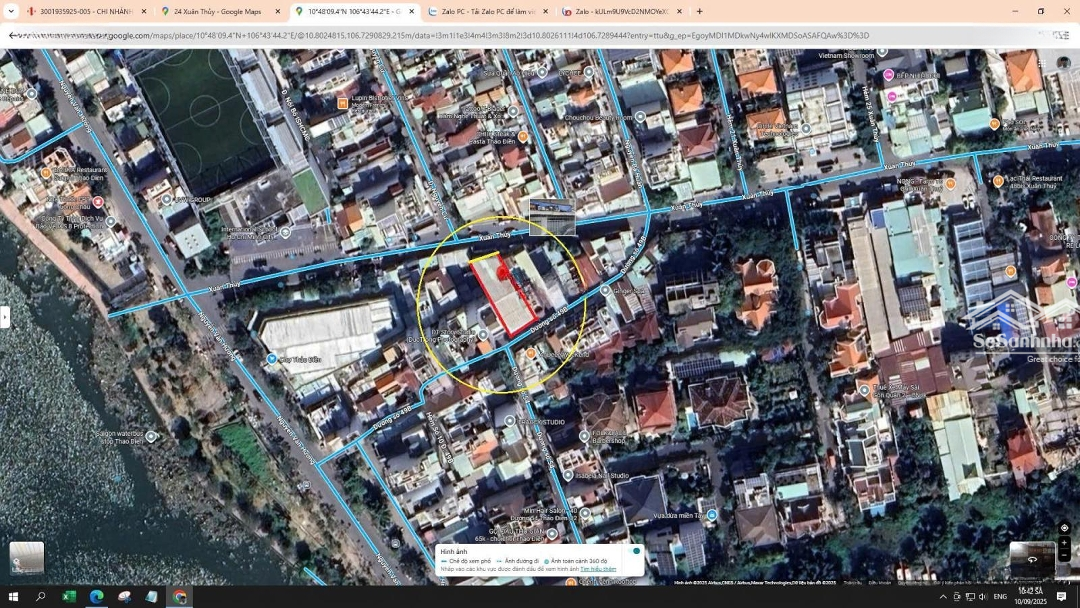1080x608 pixels.
Task: Click the Windows Start button
Action: [14, 597]
